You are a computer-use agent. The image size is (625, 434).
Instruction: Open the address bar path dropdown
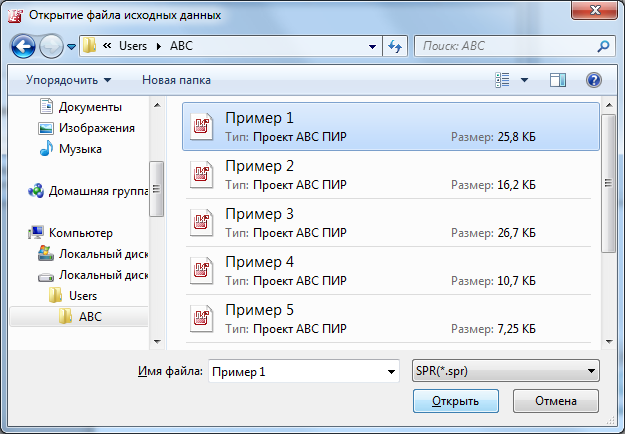(372, 47)
